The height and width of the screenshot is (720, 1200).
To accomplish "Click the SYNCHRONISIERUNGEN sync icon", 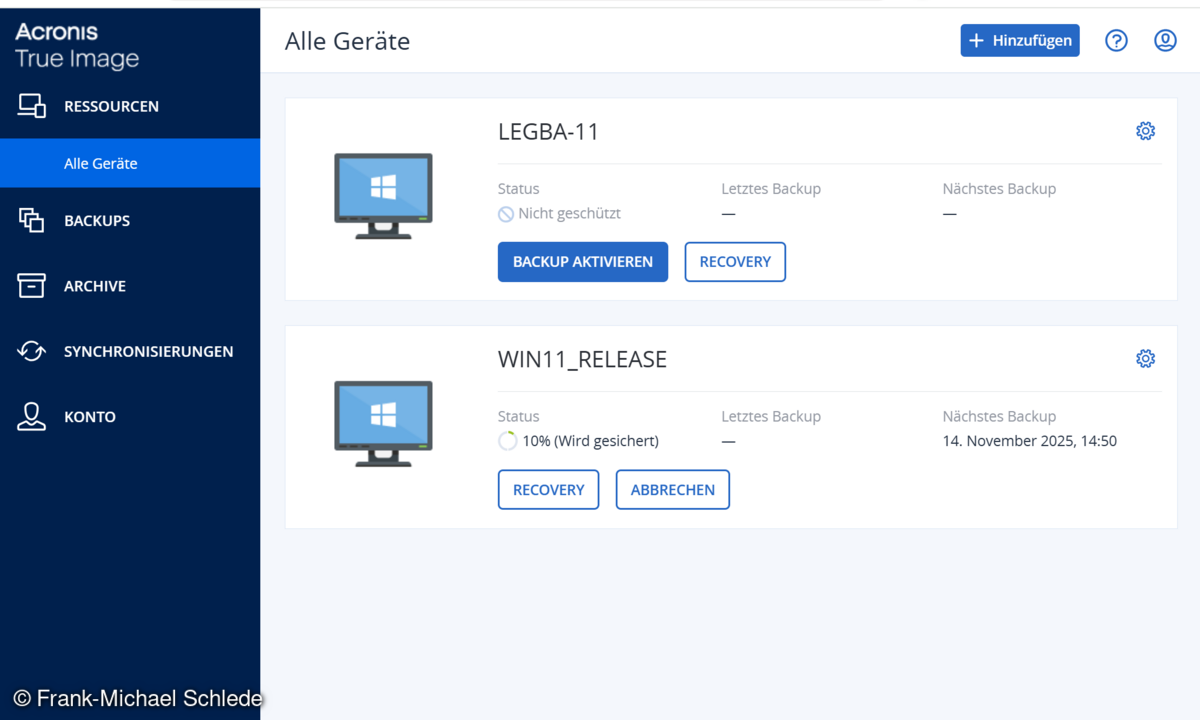I will tap(29, 351).
